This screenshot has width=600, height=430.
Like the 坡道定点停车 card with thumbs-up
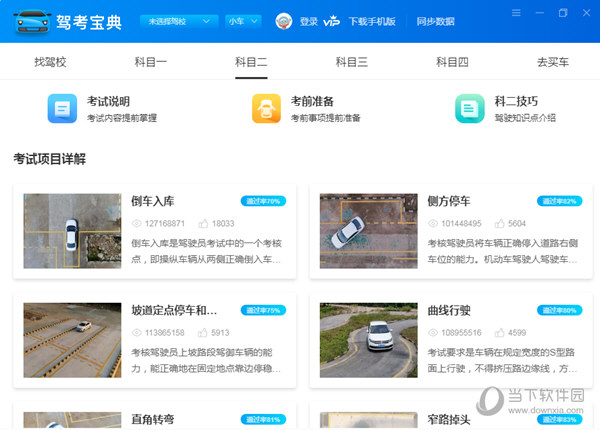tap(202, 333)
